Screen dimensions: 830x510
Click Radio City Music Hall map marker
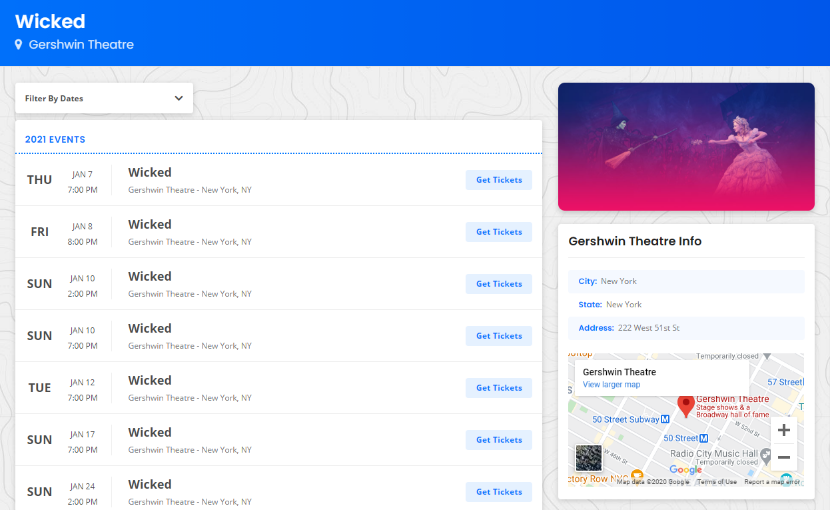click(765, 454)
